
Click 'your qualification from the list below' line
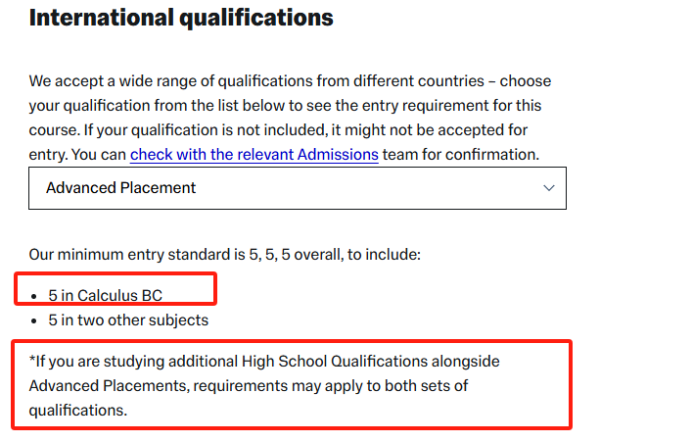(285, 106)
